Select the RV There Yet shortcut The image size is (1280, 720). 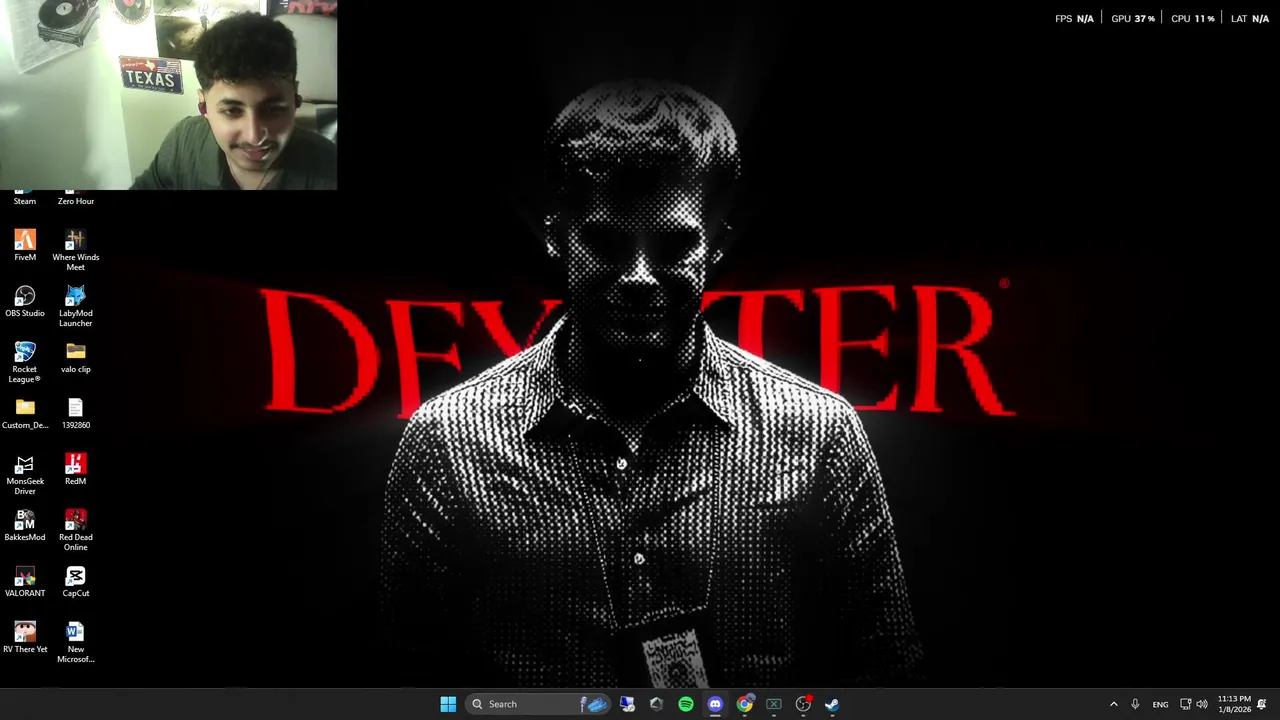point(25,637)
